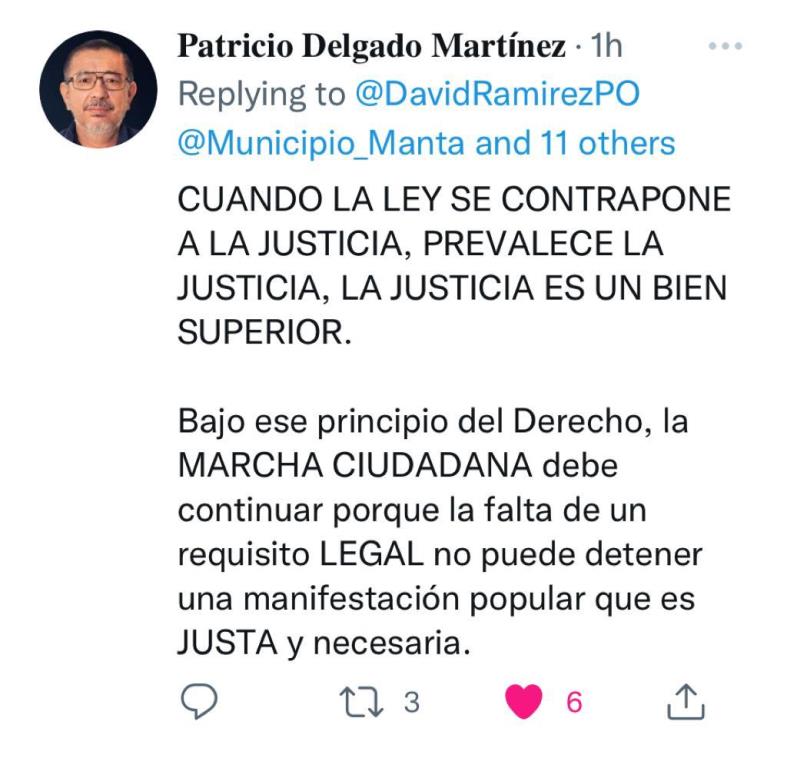
Task: Click the 1h timestamp
Action: pyautogui.click(x=606, y=46)
